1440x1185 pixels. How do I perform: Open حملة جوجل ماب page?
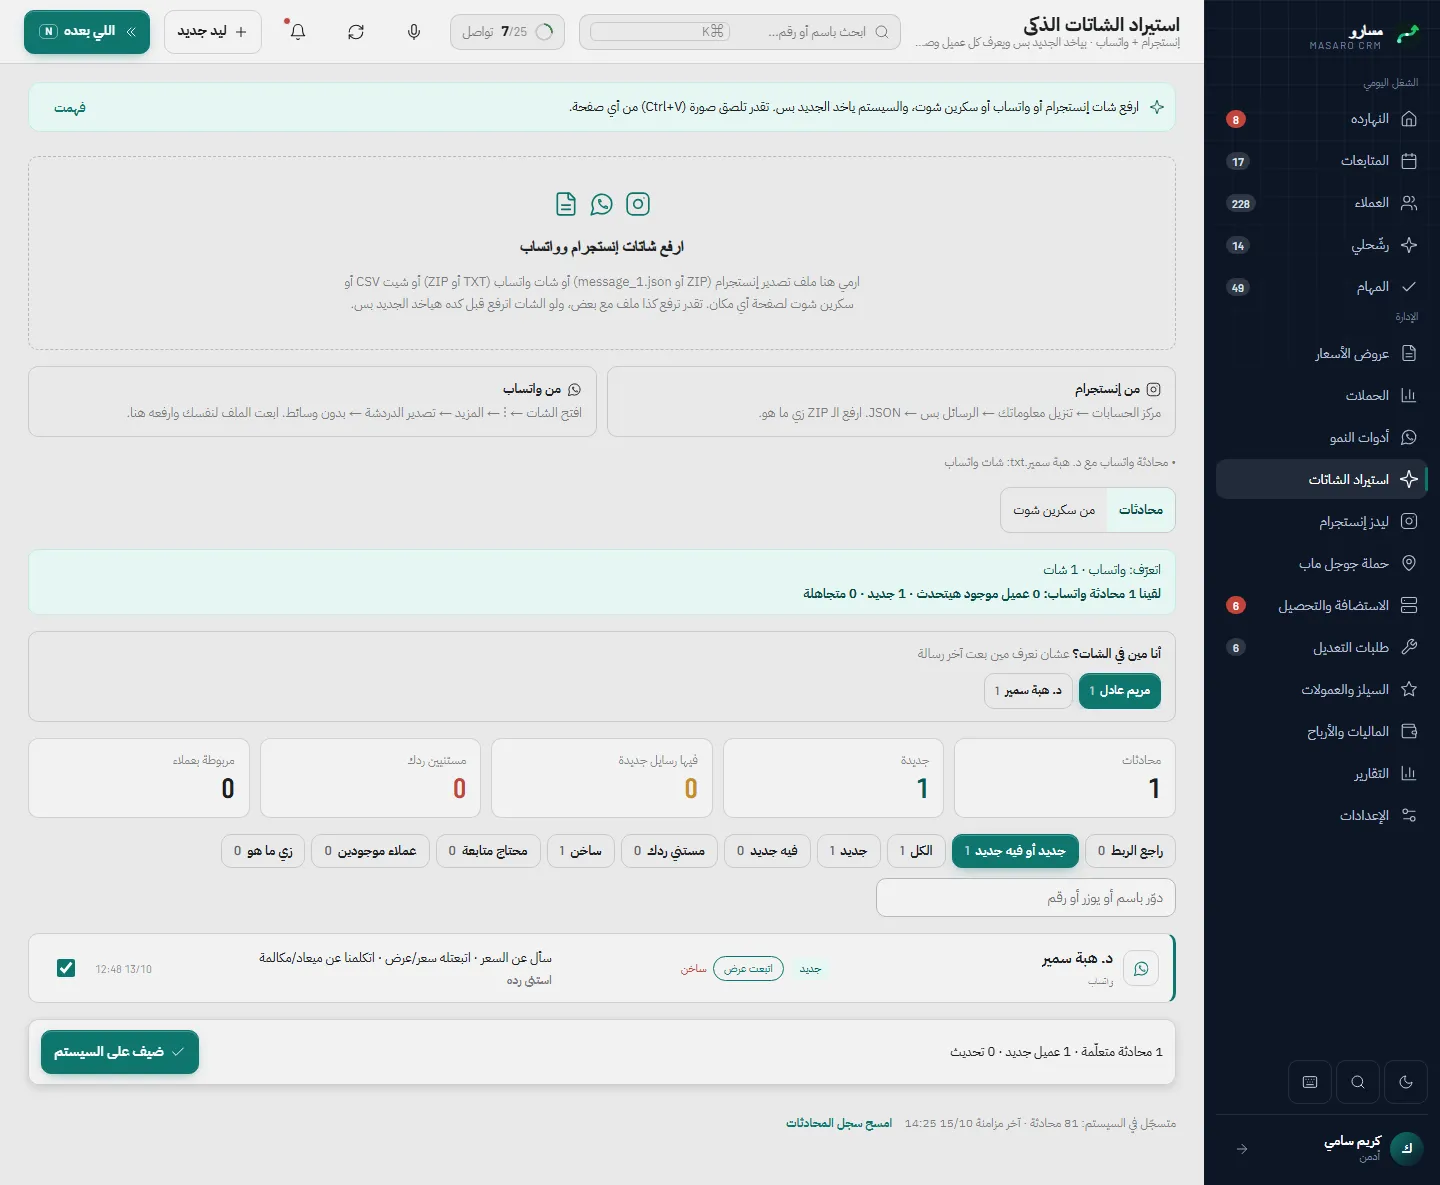(1321, 563)
